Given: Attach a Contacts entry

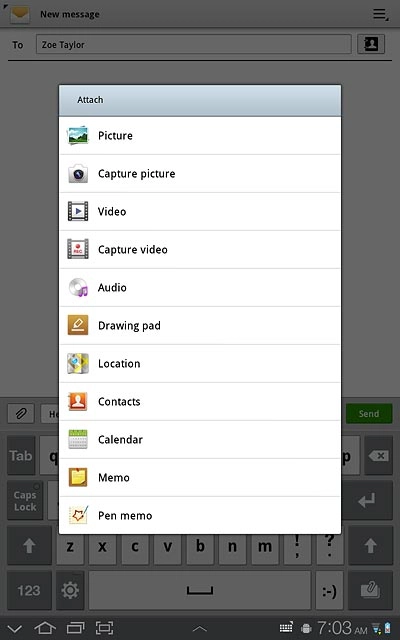Looking at the screenshot, I should 200,402.
